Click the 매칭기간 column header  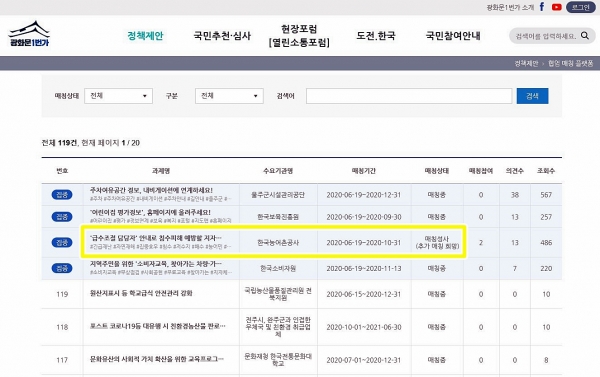[x=364, y=171]
